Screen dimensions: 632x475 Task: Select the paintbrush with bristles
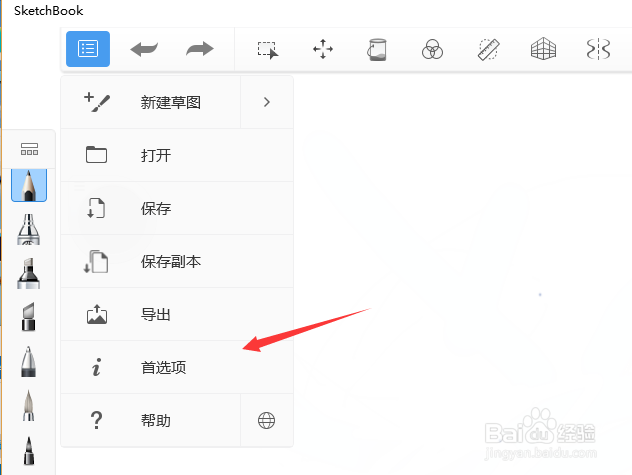29,405
